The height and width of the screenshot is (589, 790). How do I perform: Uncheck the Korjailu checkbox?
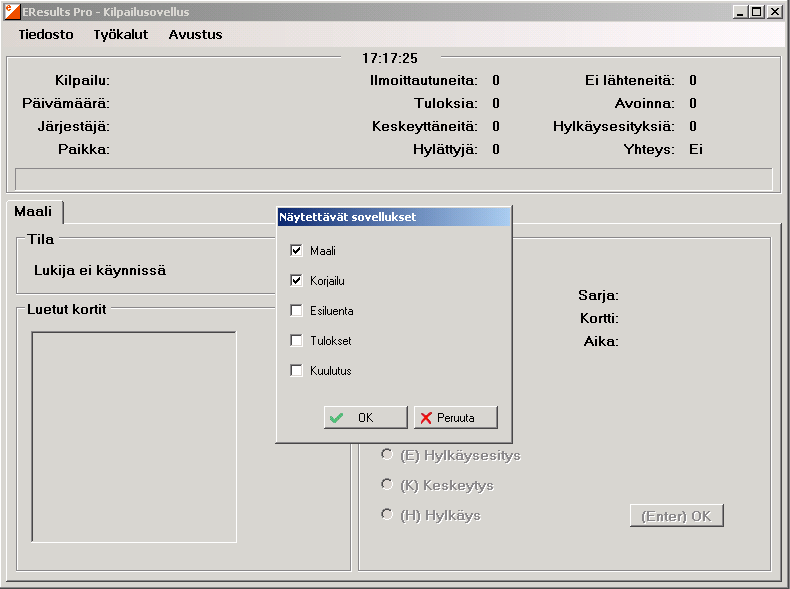296,281
